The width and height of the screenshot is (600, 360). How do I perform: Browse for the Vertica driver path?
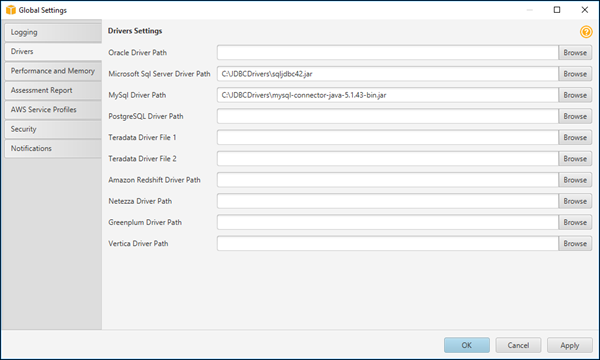tap(575, 244)
